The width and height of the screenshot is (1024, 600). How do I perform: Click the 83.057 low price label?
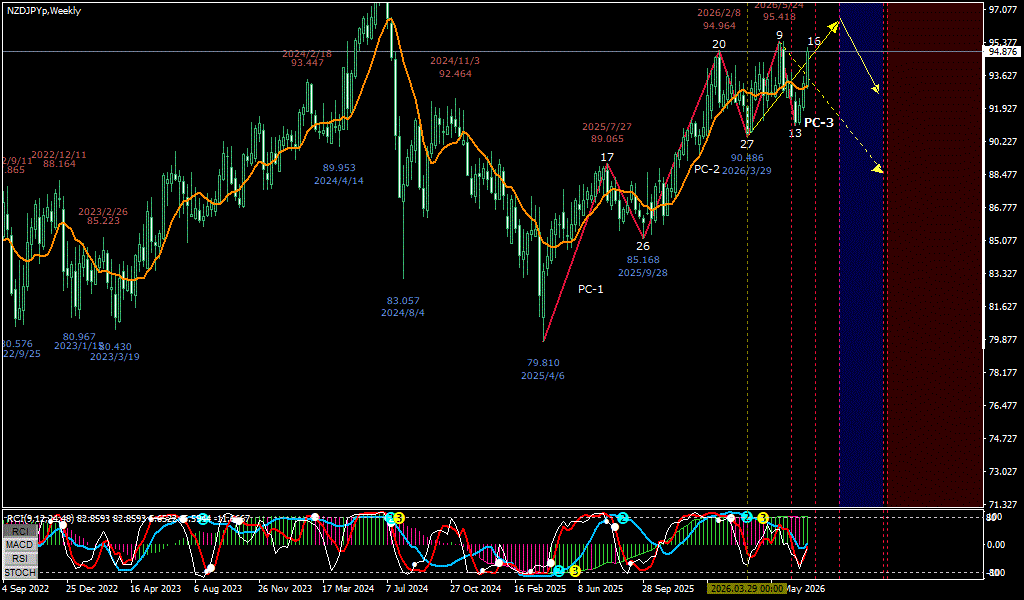[x=403, y=301]
